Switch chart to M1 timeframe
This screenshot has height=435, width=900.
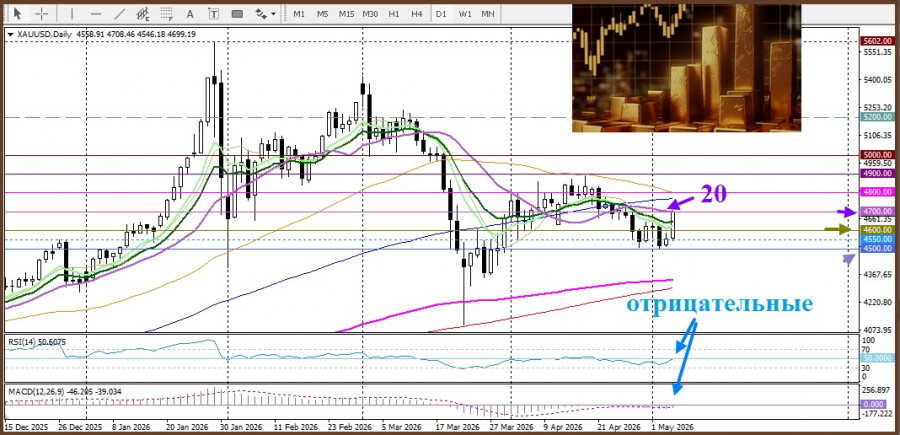click(299, 13)
